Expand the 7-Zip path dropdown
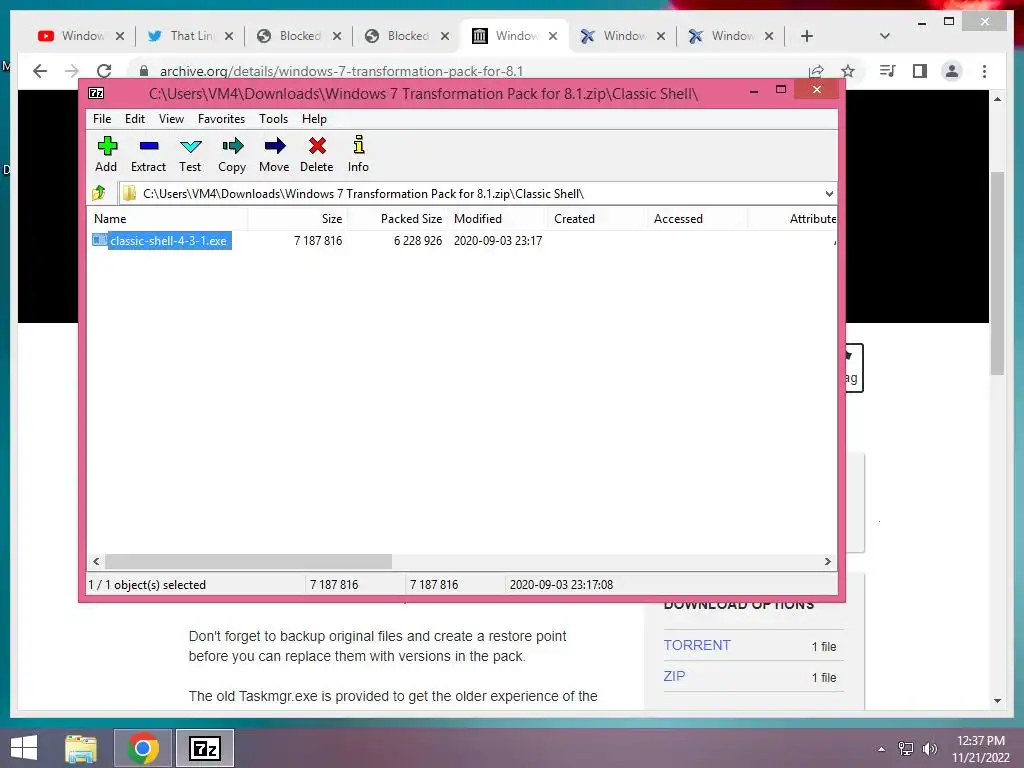Viewport: 1024px width, 768px height. pos(828,193)
